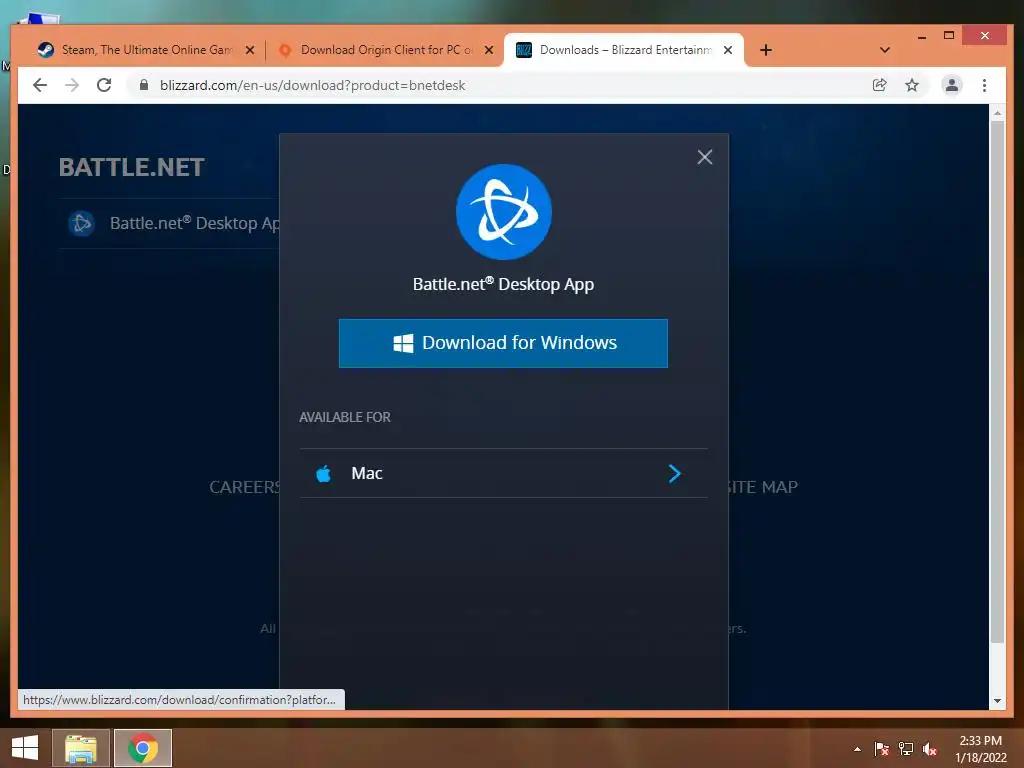Share this page from the address bar
Screen dimensions: 1024x768
[x=880, y=85]
